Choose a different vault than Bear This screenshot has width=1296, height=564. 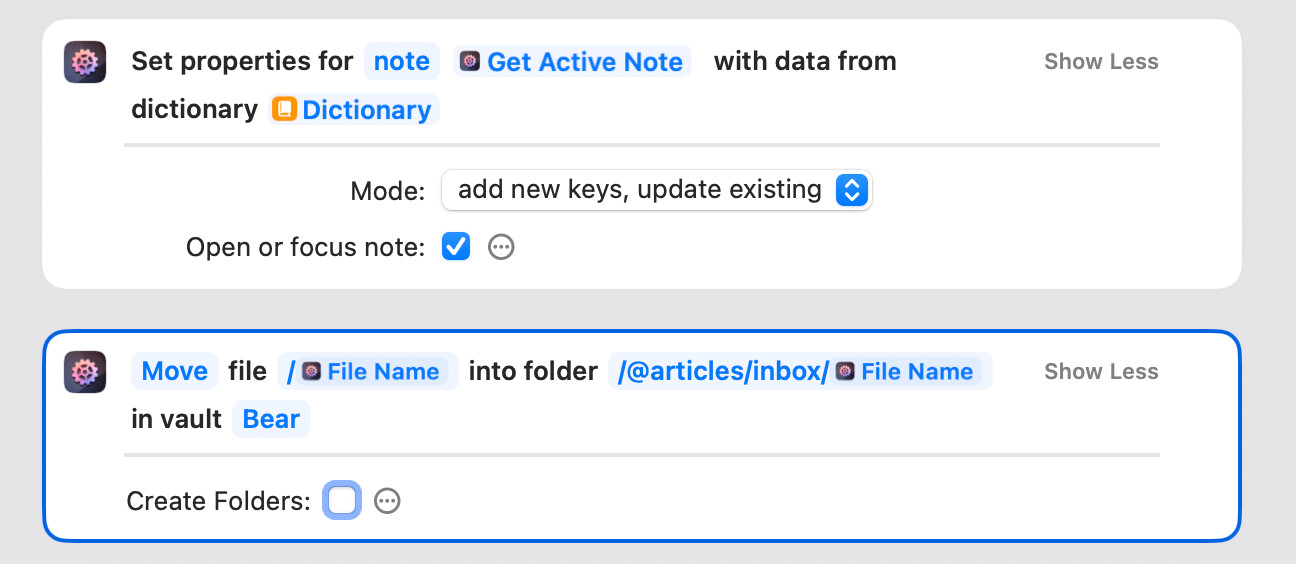point(271,420)
